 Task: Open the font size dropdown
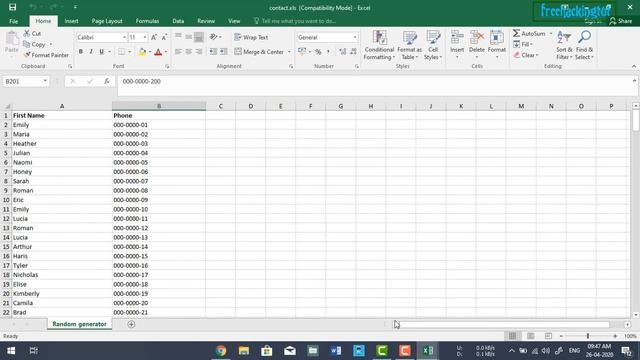click(x=144, y=37)
